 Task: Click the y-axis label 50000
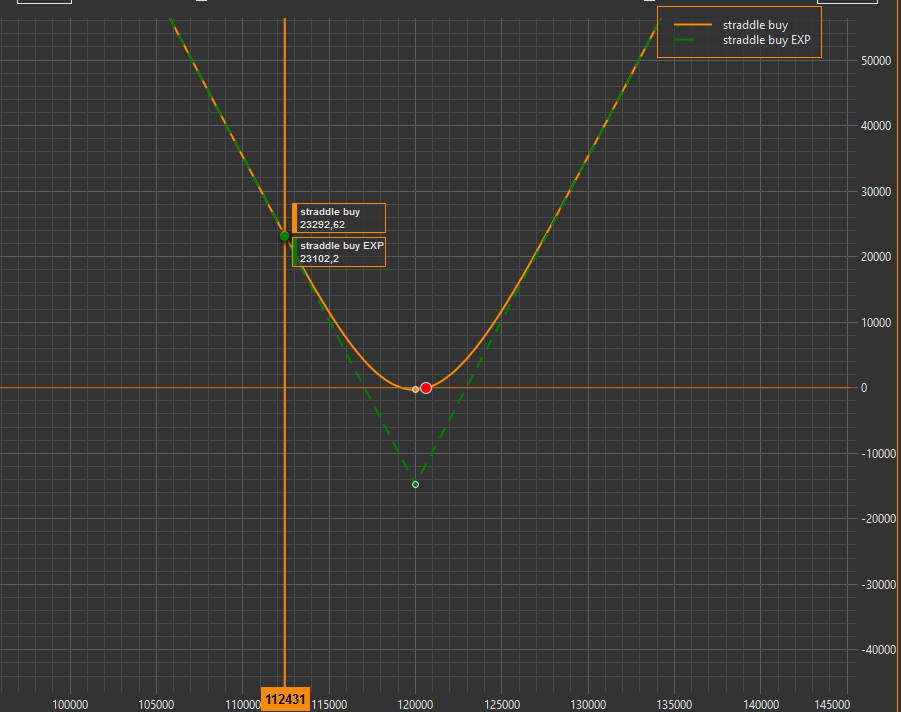point(876,61)
